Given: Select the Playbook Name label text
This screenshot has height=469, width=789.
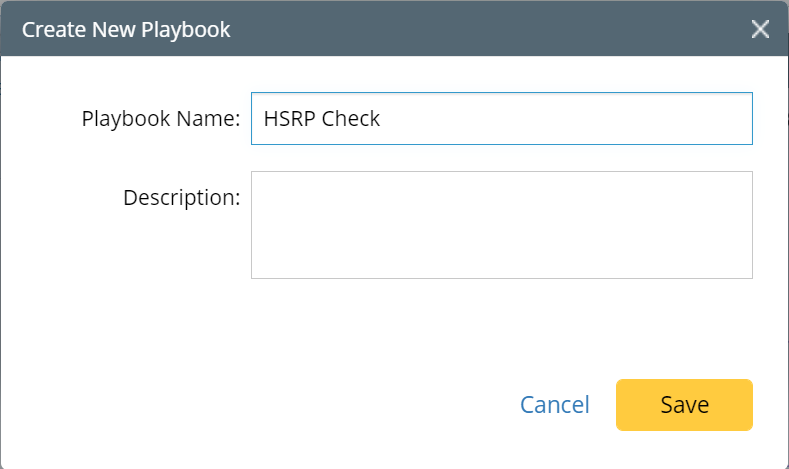Looking at the screenshot, I should 161,119.
